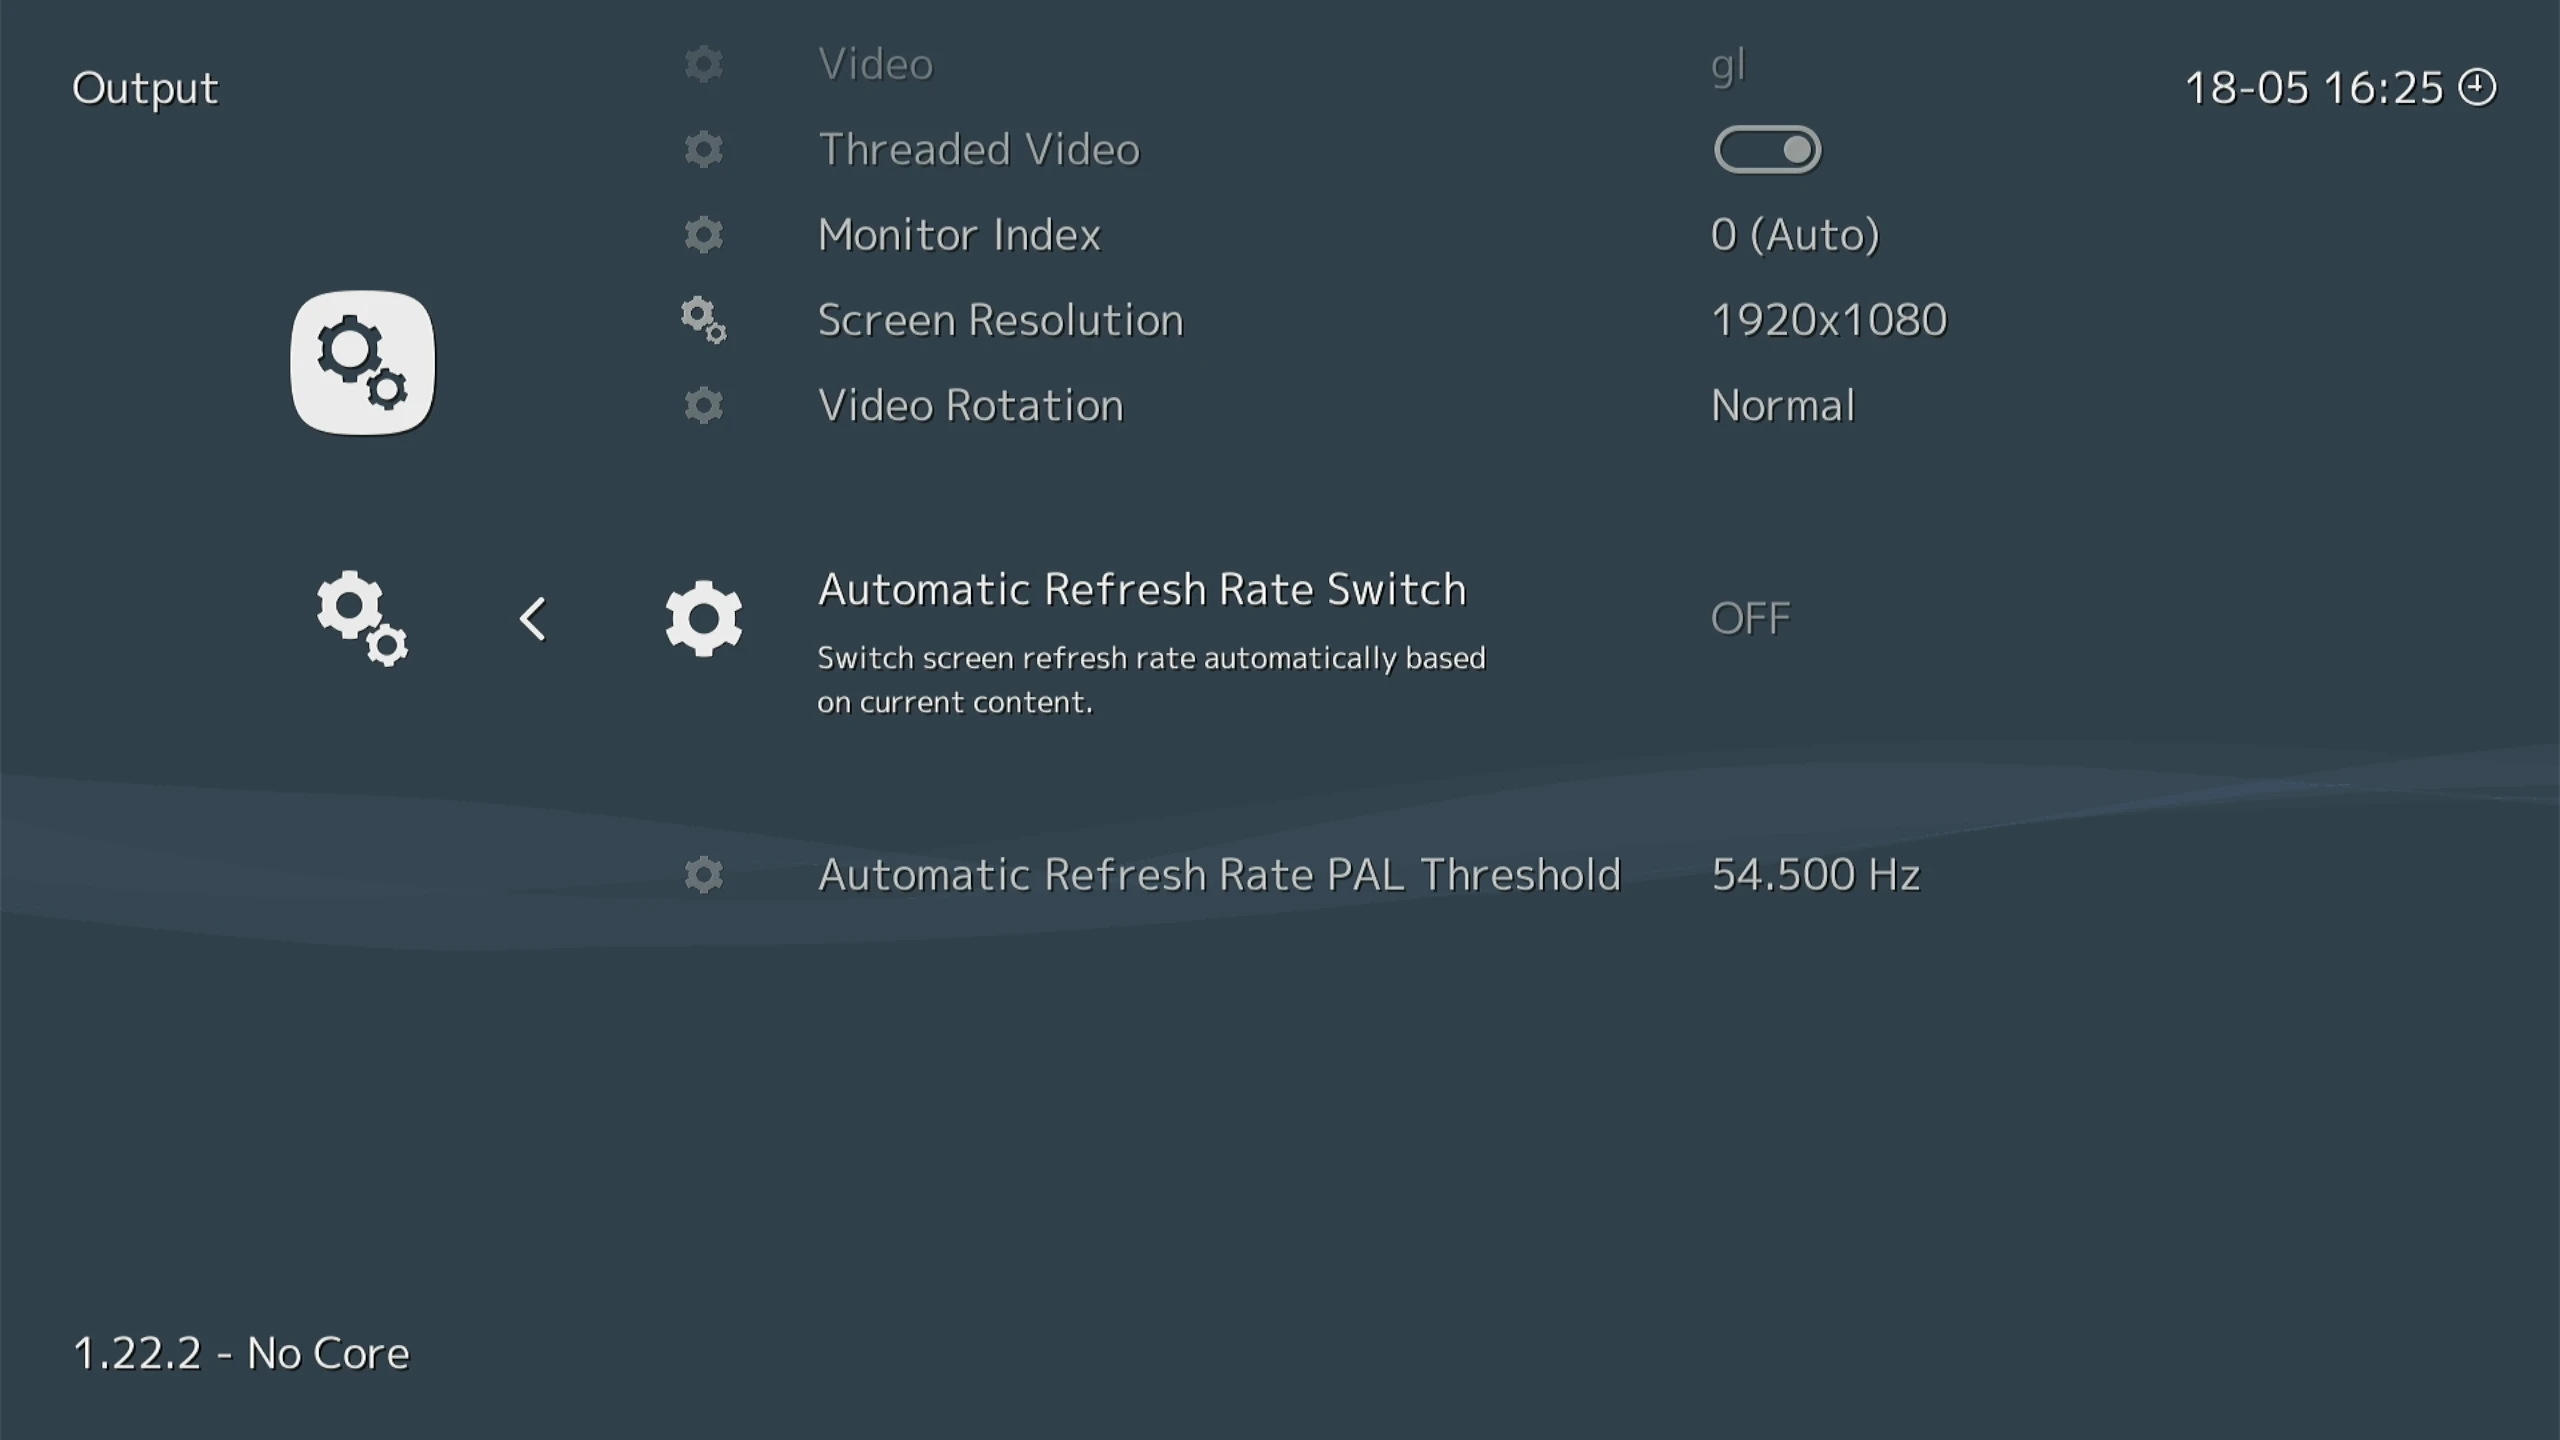The height and width of the screenshot is (1440, 2560).
Task: Toggle the Threaded Video switch
Action: coord(1767,150)
